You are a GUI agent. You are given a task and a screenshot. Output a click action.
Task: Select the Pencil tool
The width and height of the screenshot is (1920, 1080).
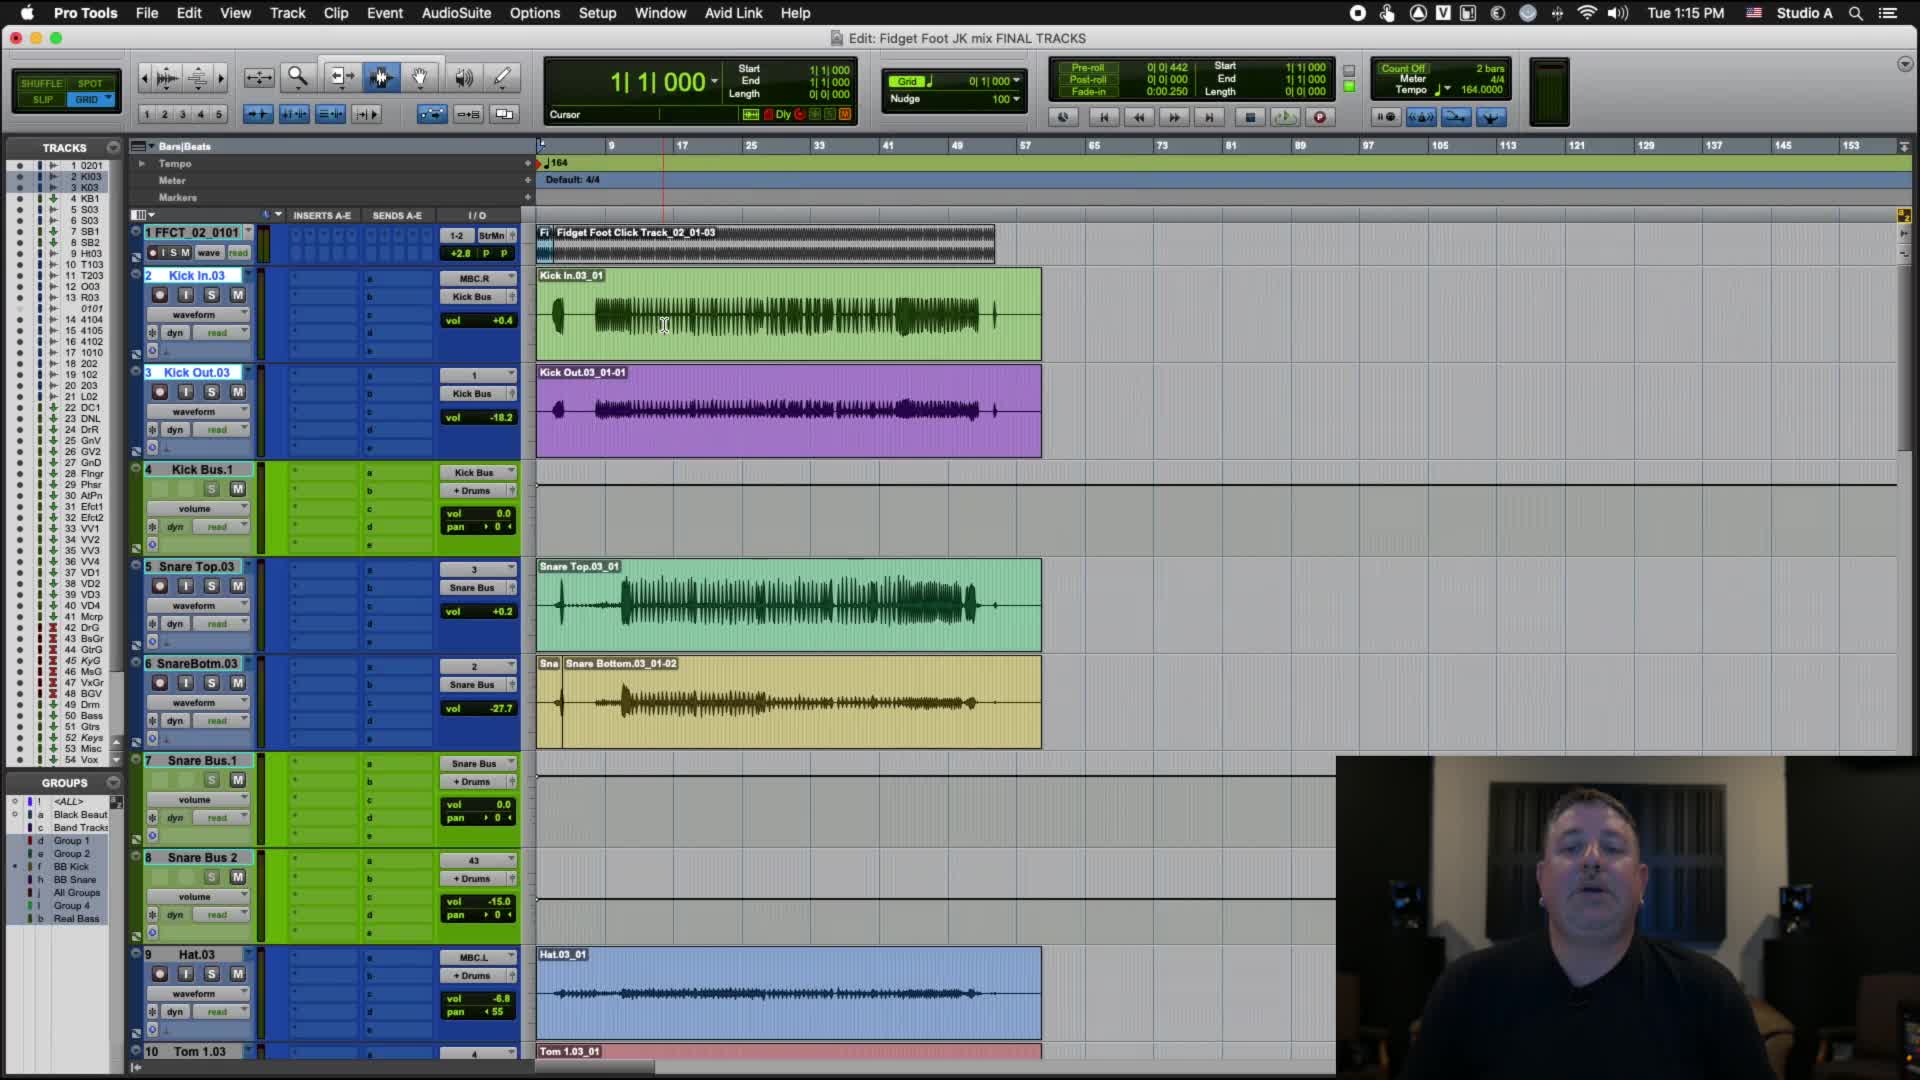[x=502, y=77]
